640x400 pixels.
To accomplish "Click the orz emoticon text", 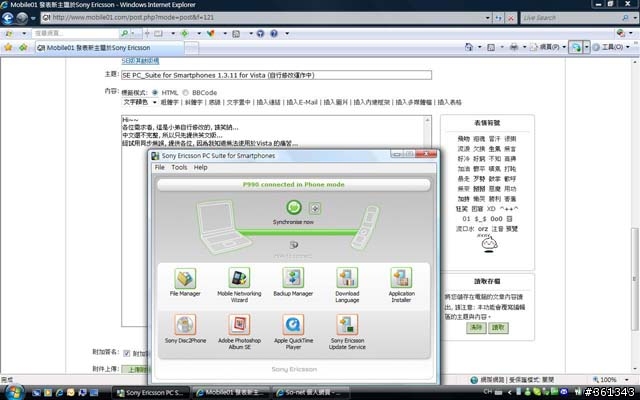I will pos(483,229).
